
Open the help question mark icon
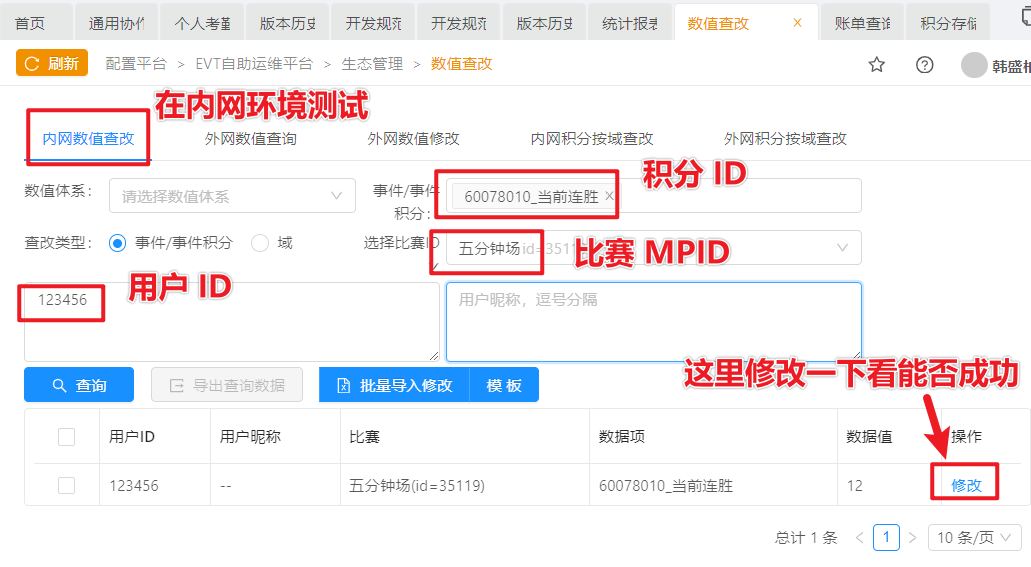coord(925,64)
